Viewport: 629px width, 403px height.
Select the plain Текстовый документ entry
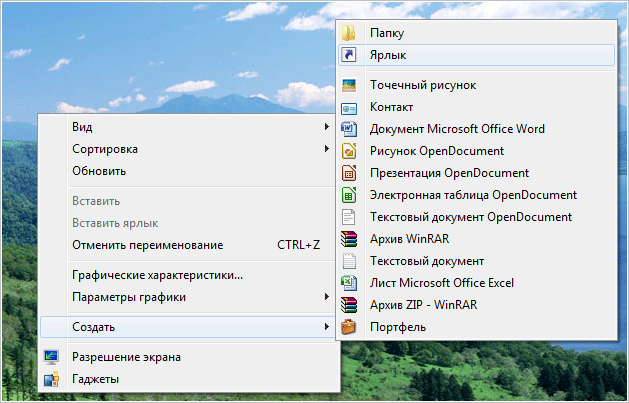(477, 261)
